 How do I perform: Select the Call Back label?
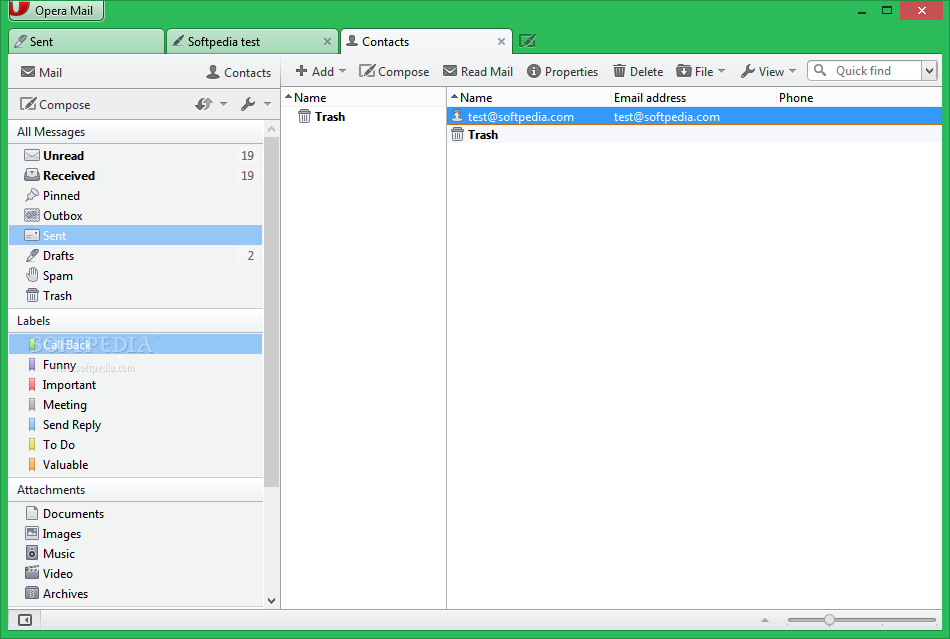pyautogui.click(x=136, y=344)
